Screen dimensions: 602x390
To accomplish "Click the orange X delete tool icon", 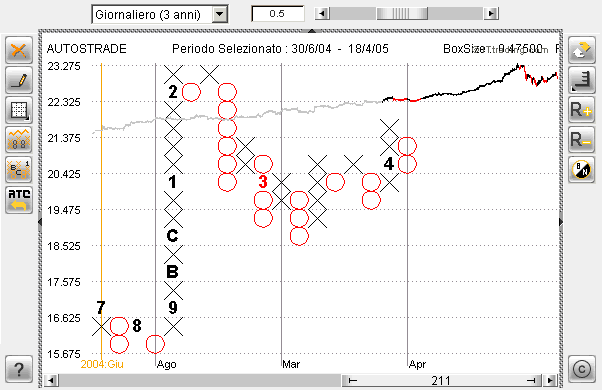I will point(19,50).
